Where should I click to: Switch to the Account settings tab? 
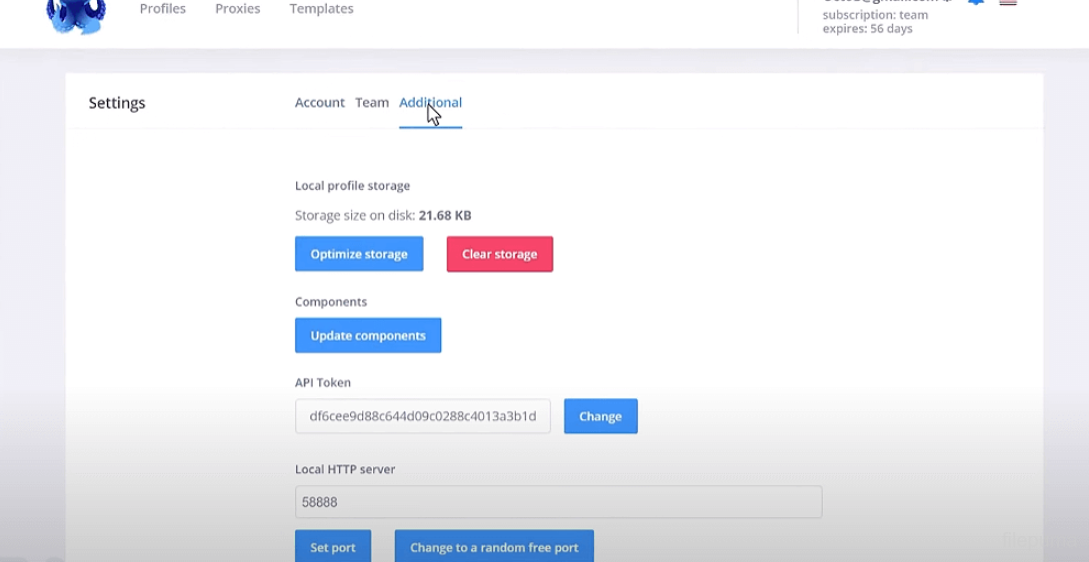pos(319,103)
